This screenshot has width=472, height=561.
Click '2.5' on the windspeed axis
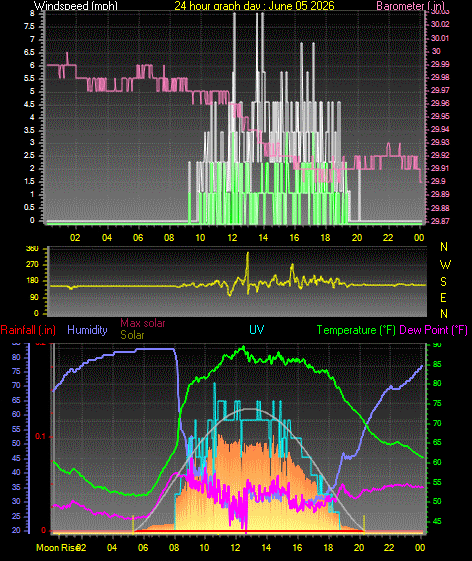tap(29, 156)
